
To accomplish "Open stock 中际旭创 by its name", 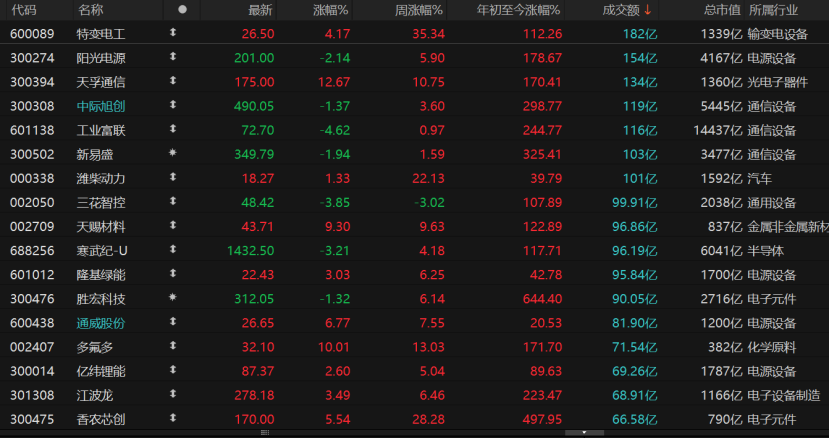I will click(x=101, y=105).
